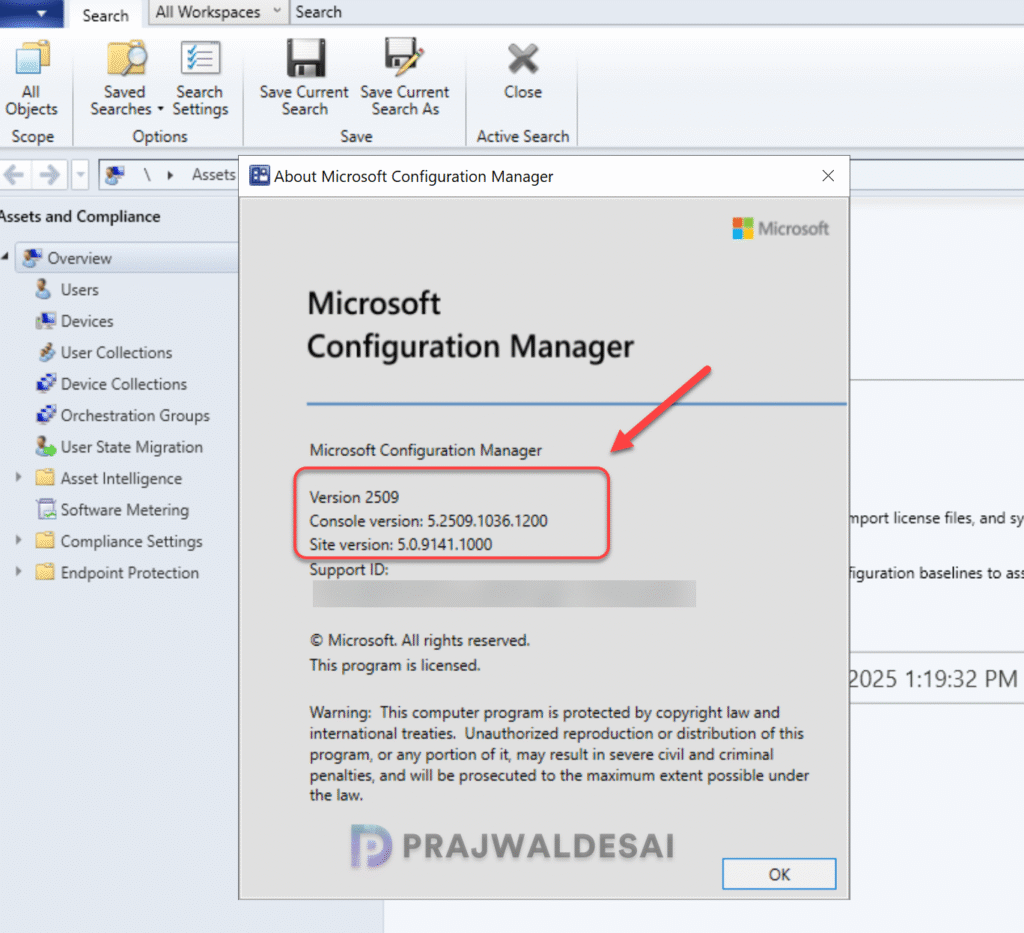The height and width of the screenshot is (933, 1024).
Task: Select the Devices tree label
Action: (x=87, y=321)
